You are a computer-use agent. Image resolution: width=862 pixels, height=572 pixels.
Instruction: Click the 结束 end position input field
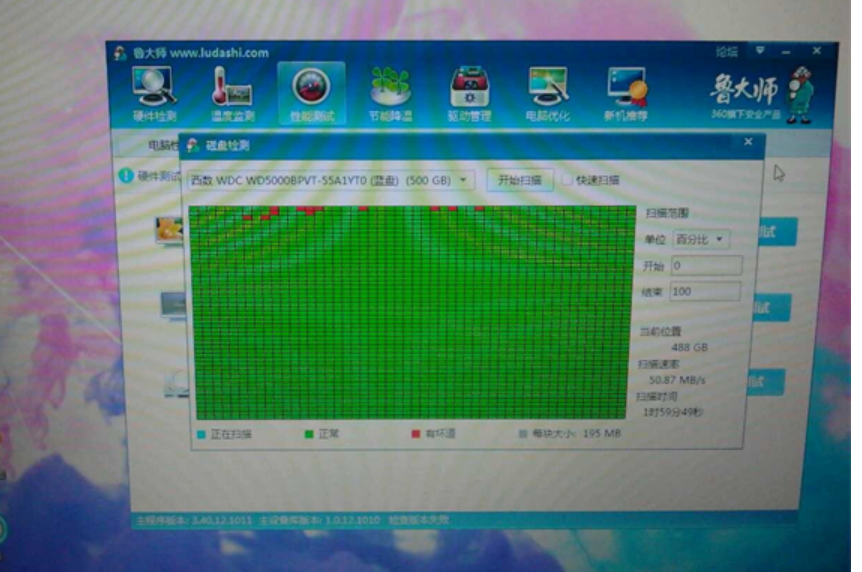coord(705,291)
